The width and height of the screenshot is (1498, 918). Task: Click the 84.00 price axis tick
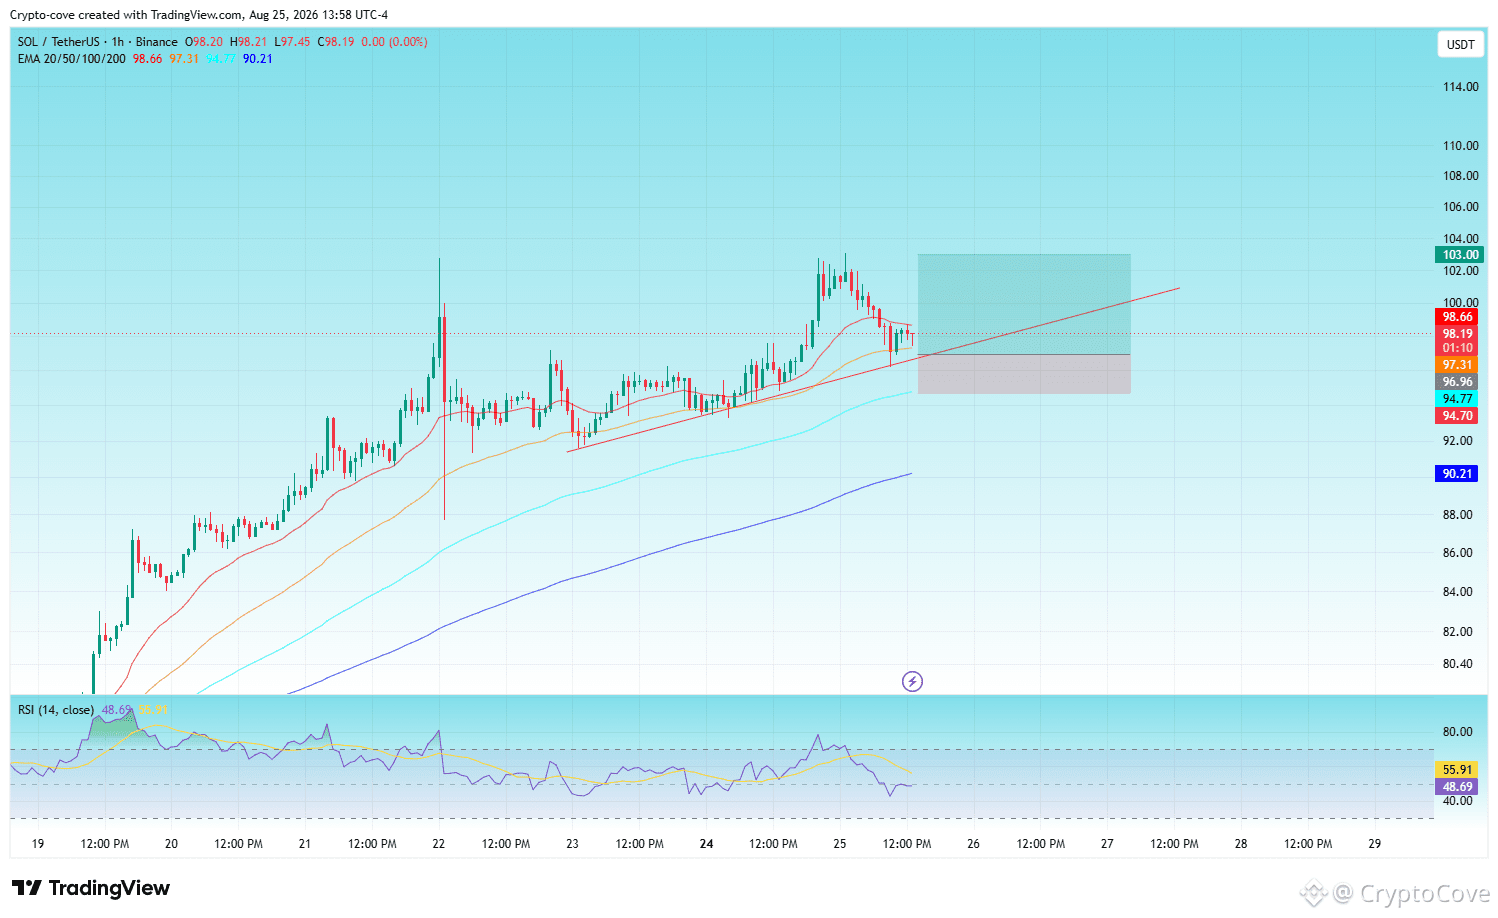(x=1457, y=592)
